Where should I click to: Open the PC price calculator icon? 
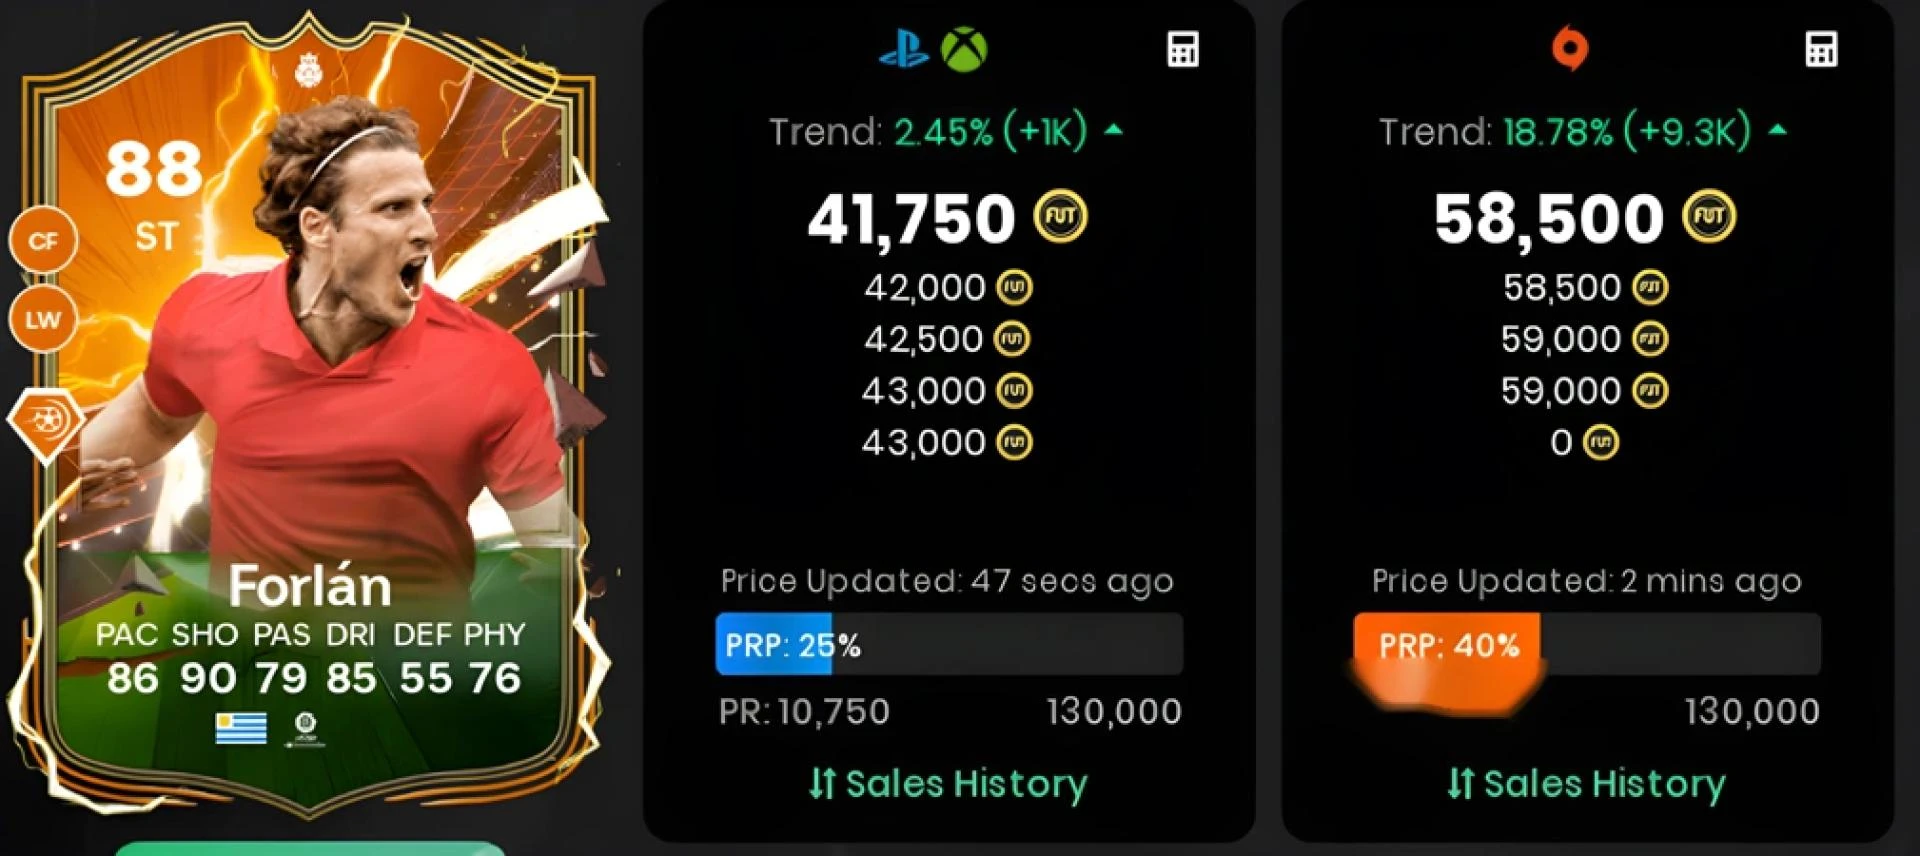click(1821, 49)
